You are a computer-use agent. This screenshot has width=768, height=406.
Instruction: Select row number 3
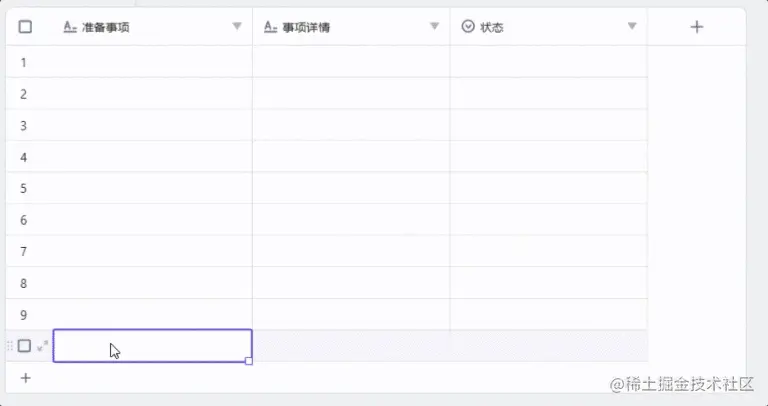pyautogui.click(x=24, y=126)
